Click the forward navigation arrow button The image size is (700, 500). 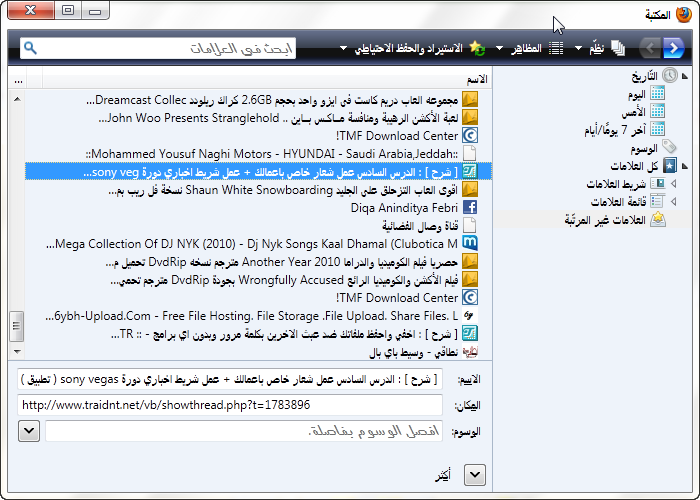673,48
